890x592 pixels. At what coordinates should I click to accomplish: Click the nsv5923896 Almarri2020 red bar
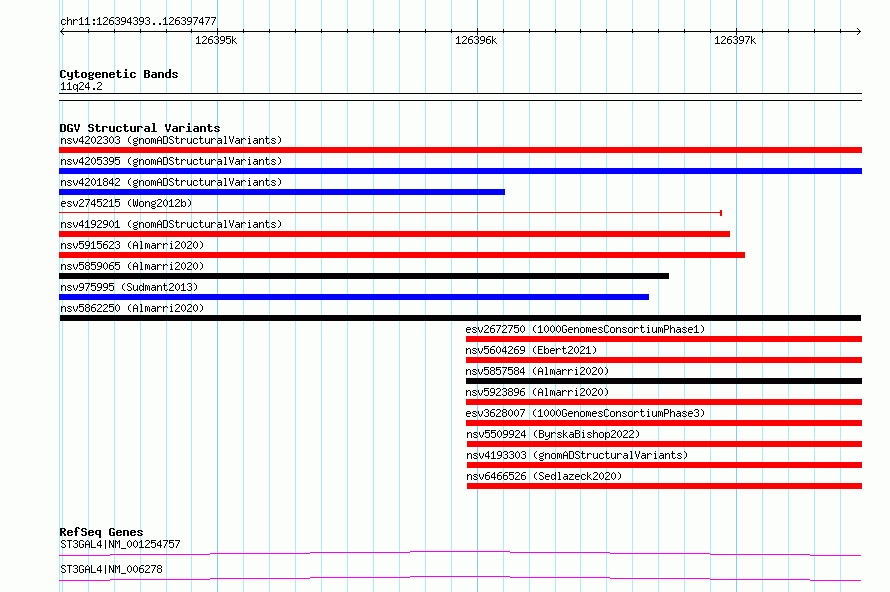(x=664, y=402)
